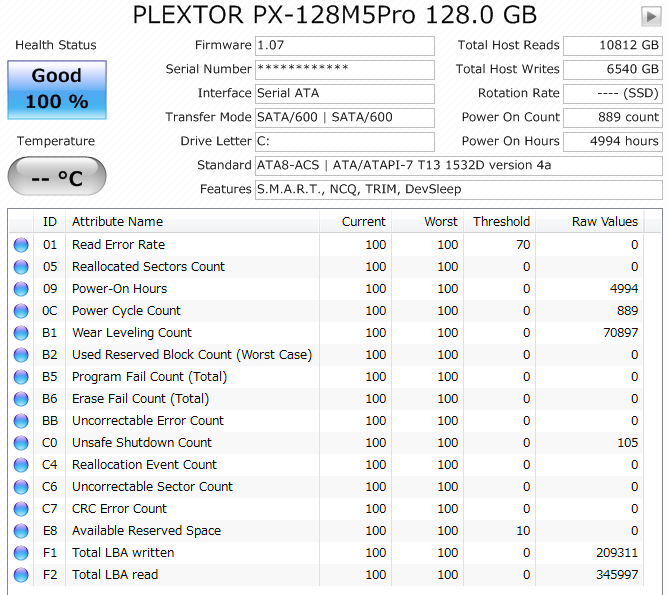Click the Worst column header
This screenshot has width=669, height=595.
(x=427, y=222)
